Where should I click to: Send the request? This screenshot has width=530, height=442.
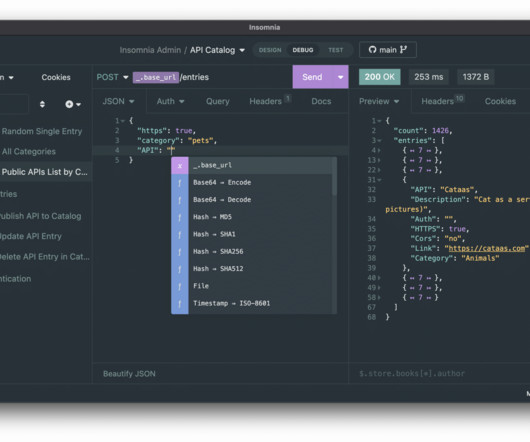tap(312, 77)
